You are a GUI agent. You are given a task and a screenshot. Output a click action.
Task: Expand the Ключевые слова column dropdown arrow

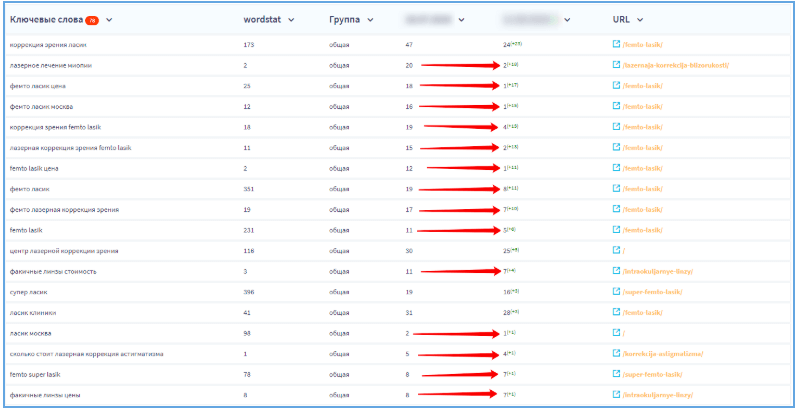click(109, 19)
